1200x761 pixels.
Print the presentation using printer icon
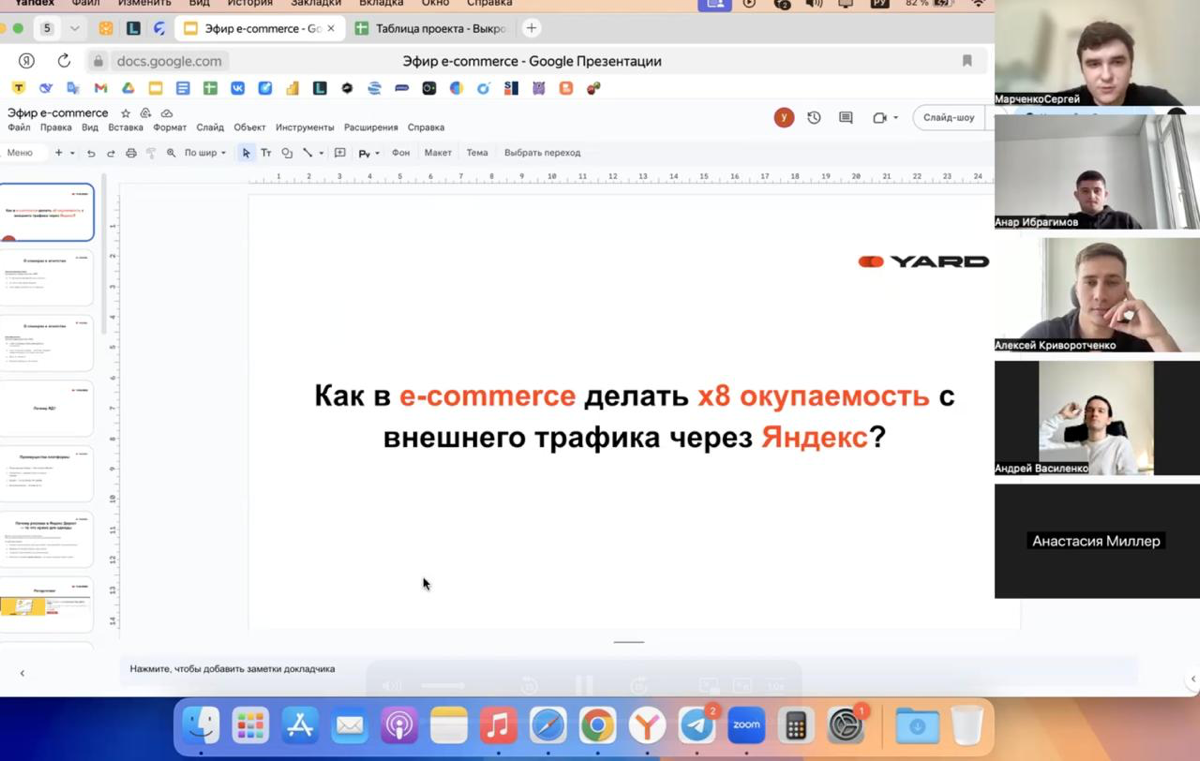(x=131, y=153)
